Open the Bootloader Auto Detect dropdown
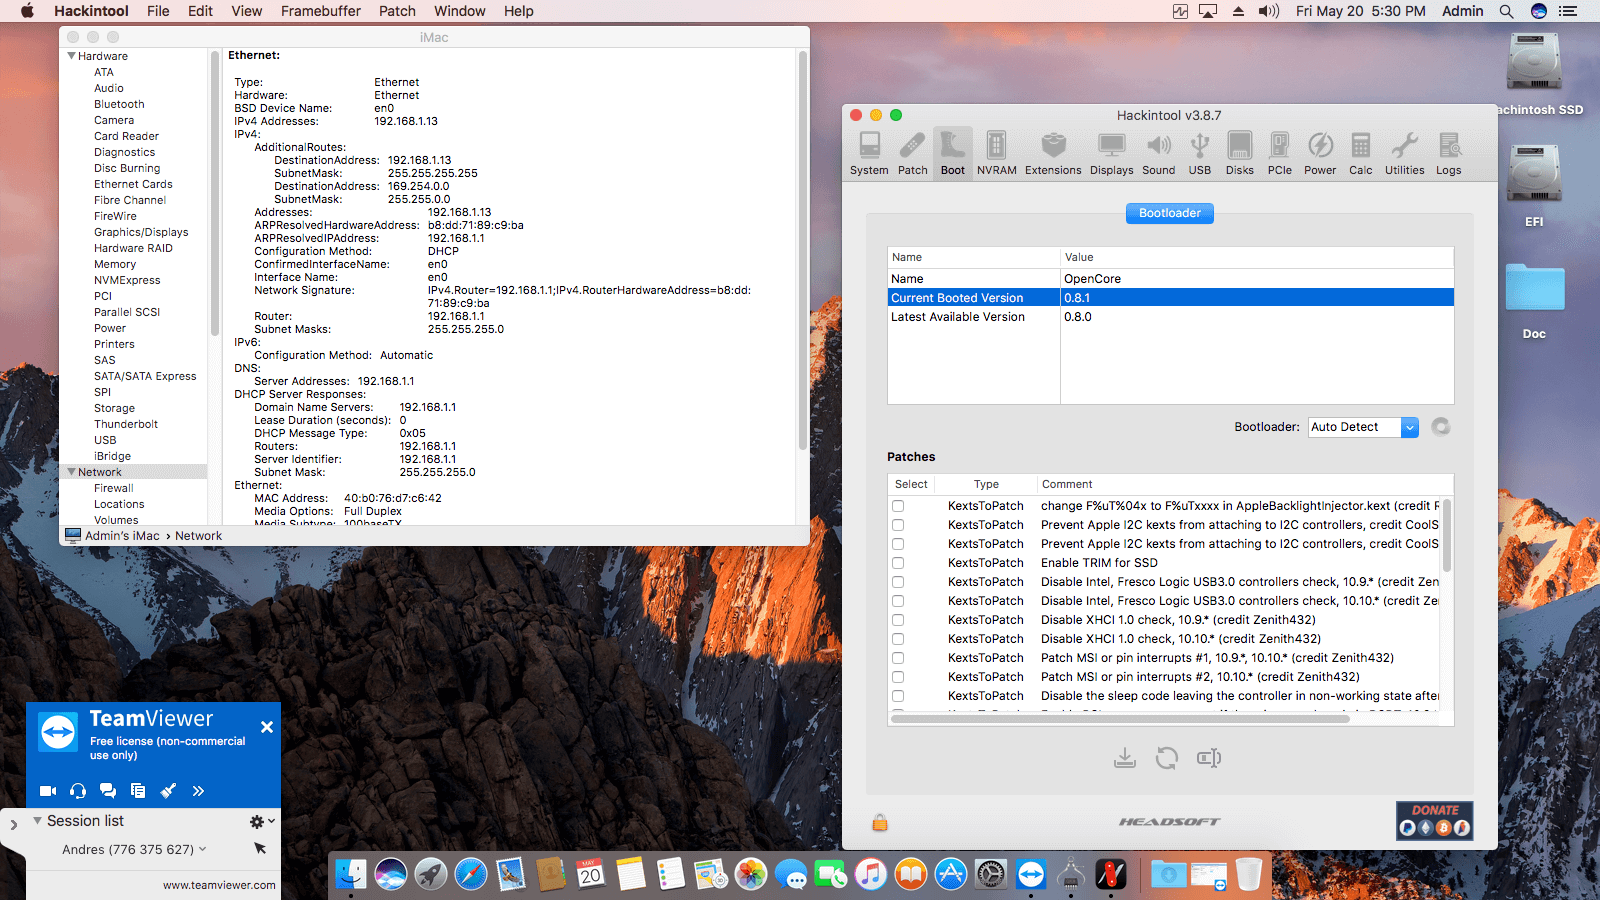 tap(1363, 427)
